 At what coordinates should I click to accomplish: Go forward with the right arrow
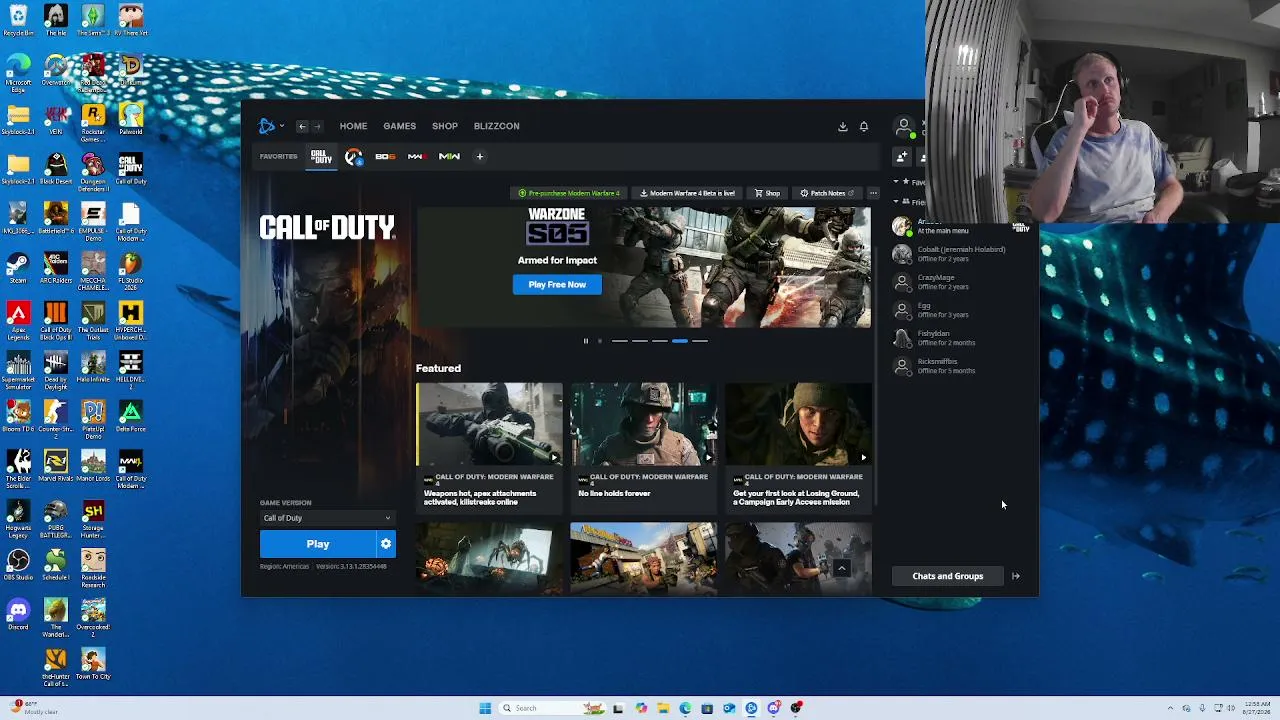(317, 127)
